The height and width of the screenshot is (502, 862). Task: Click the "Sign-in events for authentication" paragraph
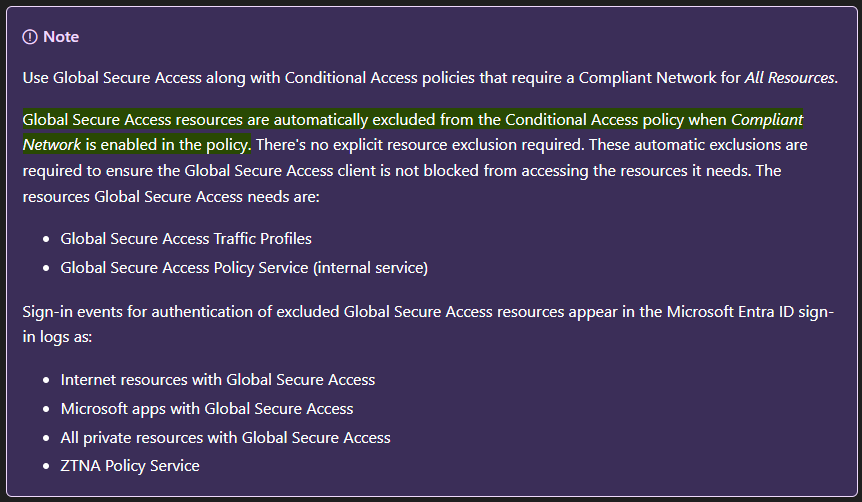tap(180, 312)
